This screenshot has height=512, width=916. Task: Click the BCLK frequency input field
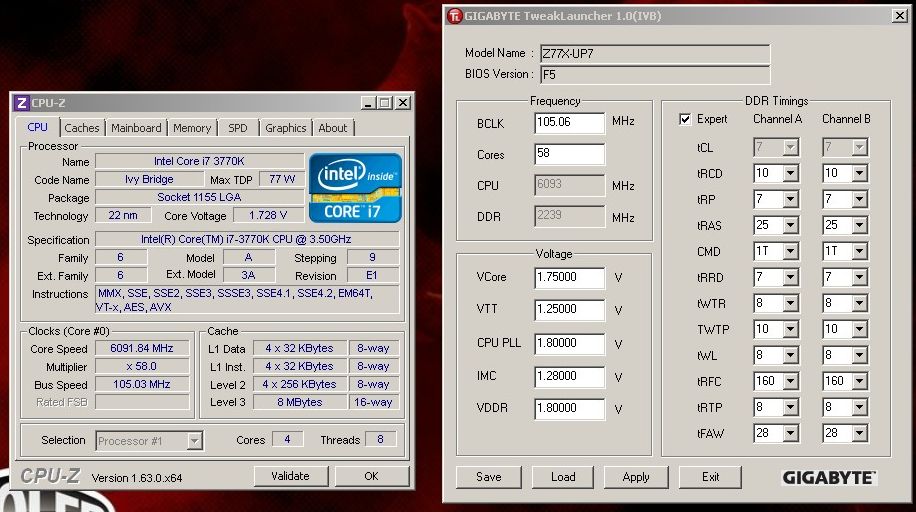[569, 122]
